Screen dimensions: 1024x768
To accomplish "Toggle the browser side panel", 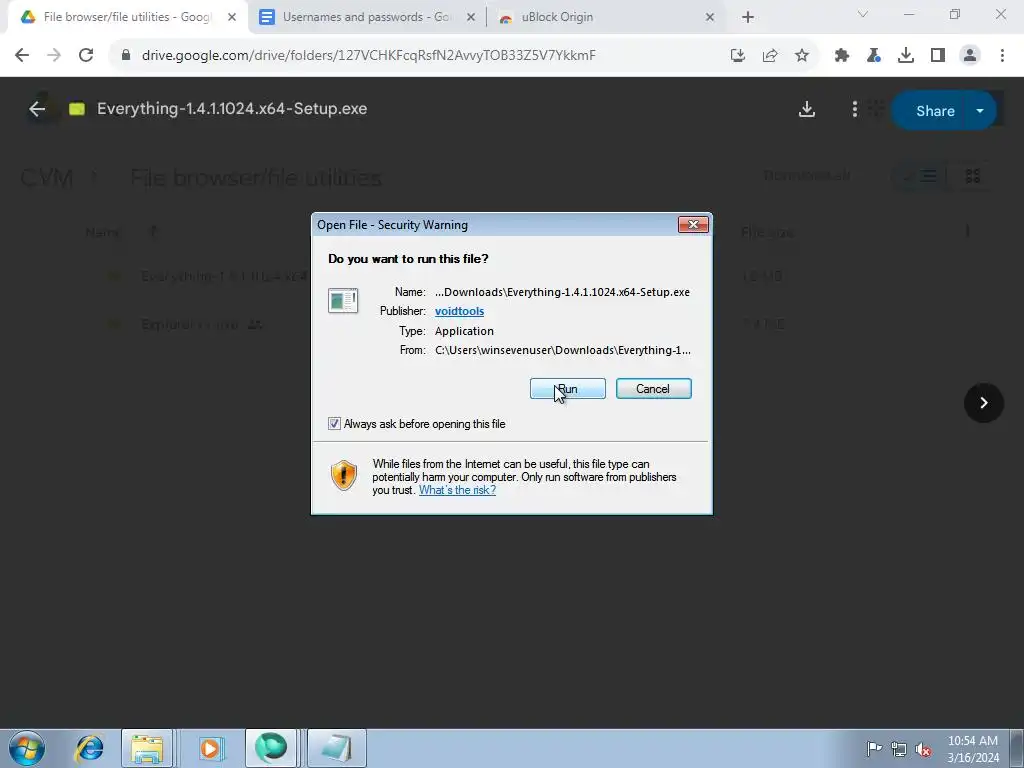I will [x=938, y=56].
